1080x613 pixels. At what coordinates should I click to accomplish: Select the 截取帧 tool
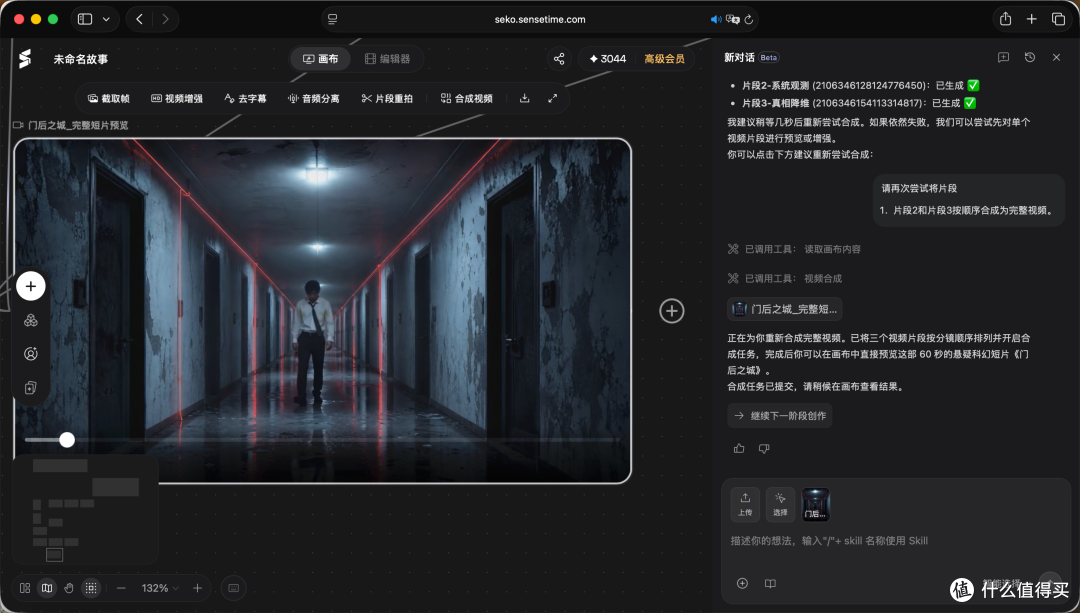click(109, 98)
